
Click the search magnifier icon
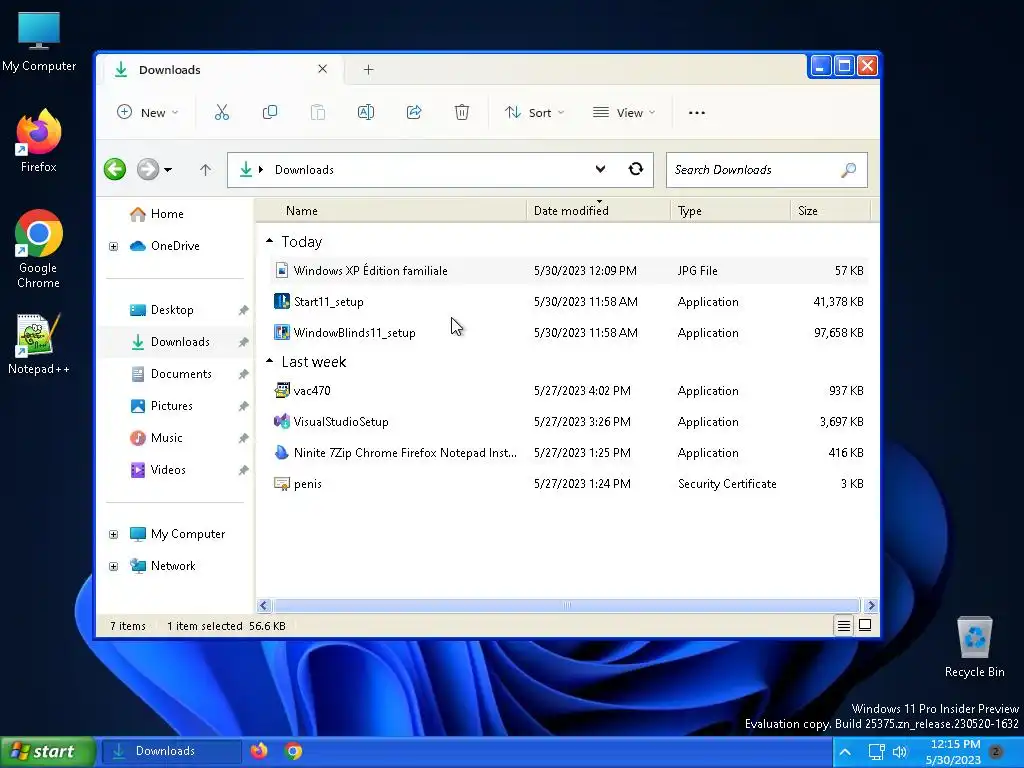point(848,170)
